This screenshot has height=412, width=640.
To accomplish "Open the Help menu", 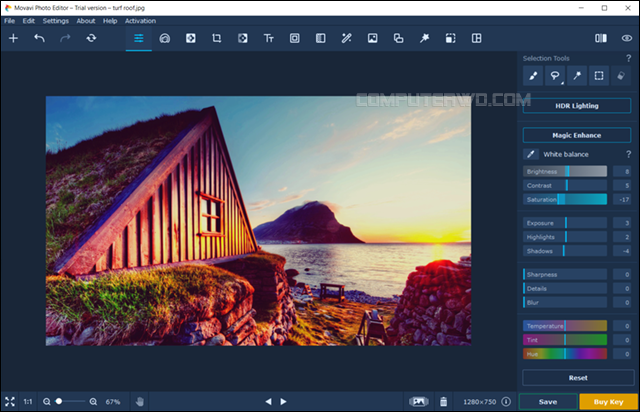I will (110, 21).
